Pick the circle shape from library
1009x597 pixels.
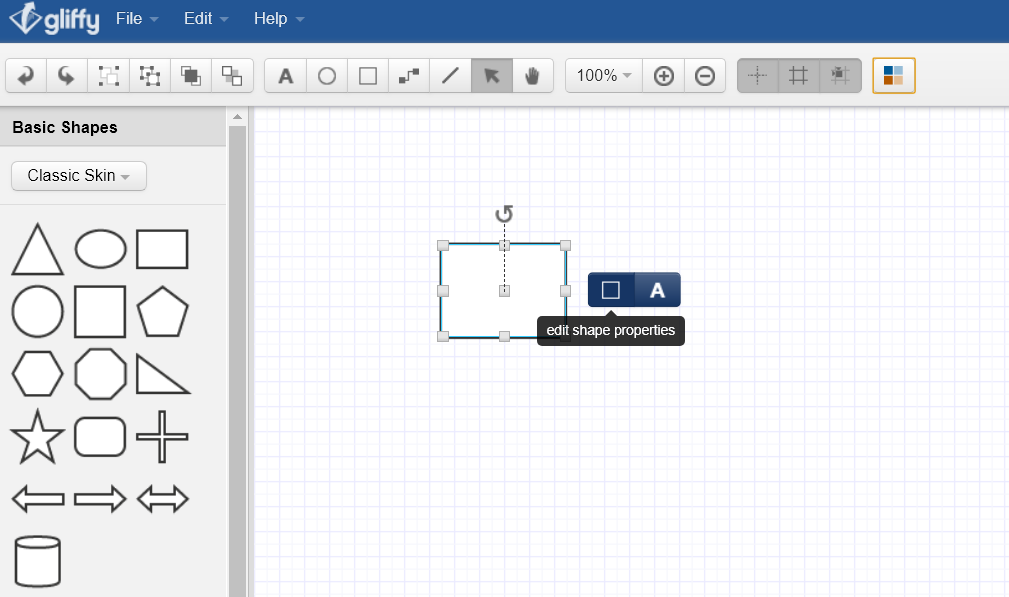tap(37, 312)
